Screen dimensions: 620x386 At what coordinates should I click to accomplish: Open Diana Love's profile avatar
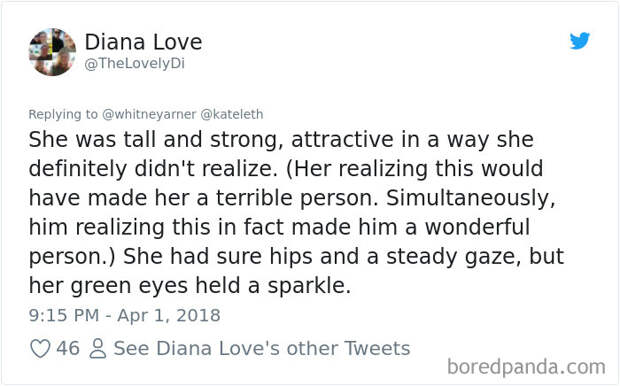pos(53,52)
